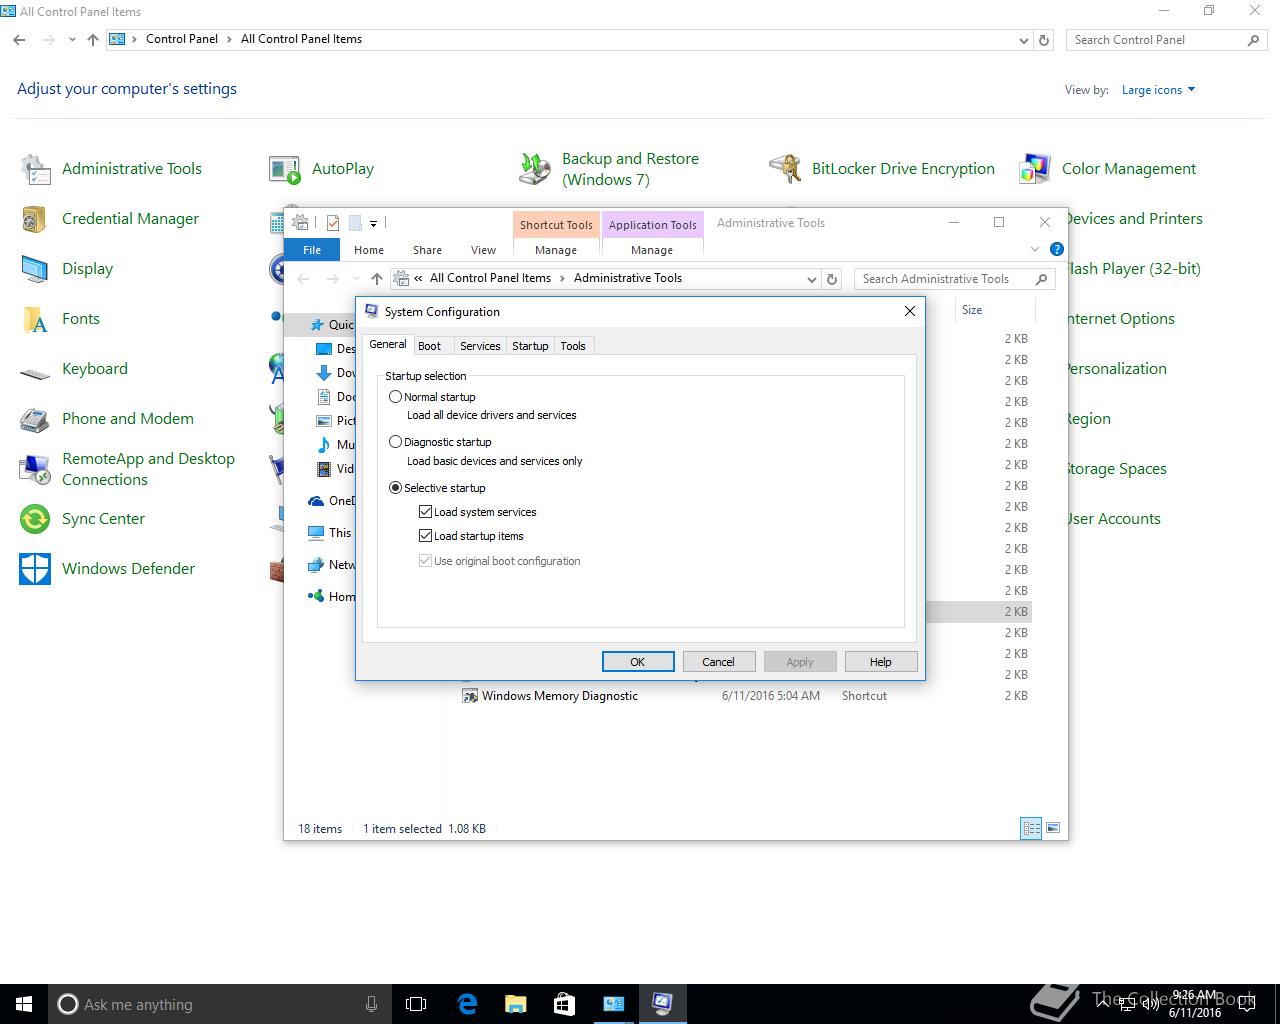The image size is (1280, 1024).
Task: Launch Microsoft Edge from taskbar
Action: [x=467, y=1004]
